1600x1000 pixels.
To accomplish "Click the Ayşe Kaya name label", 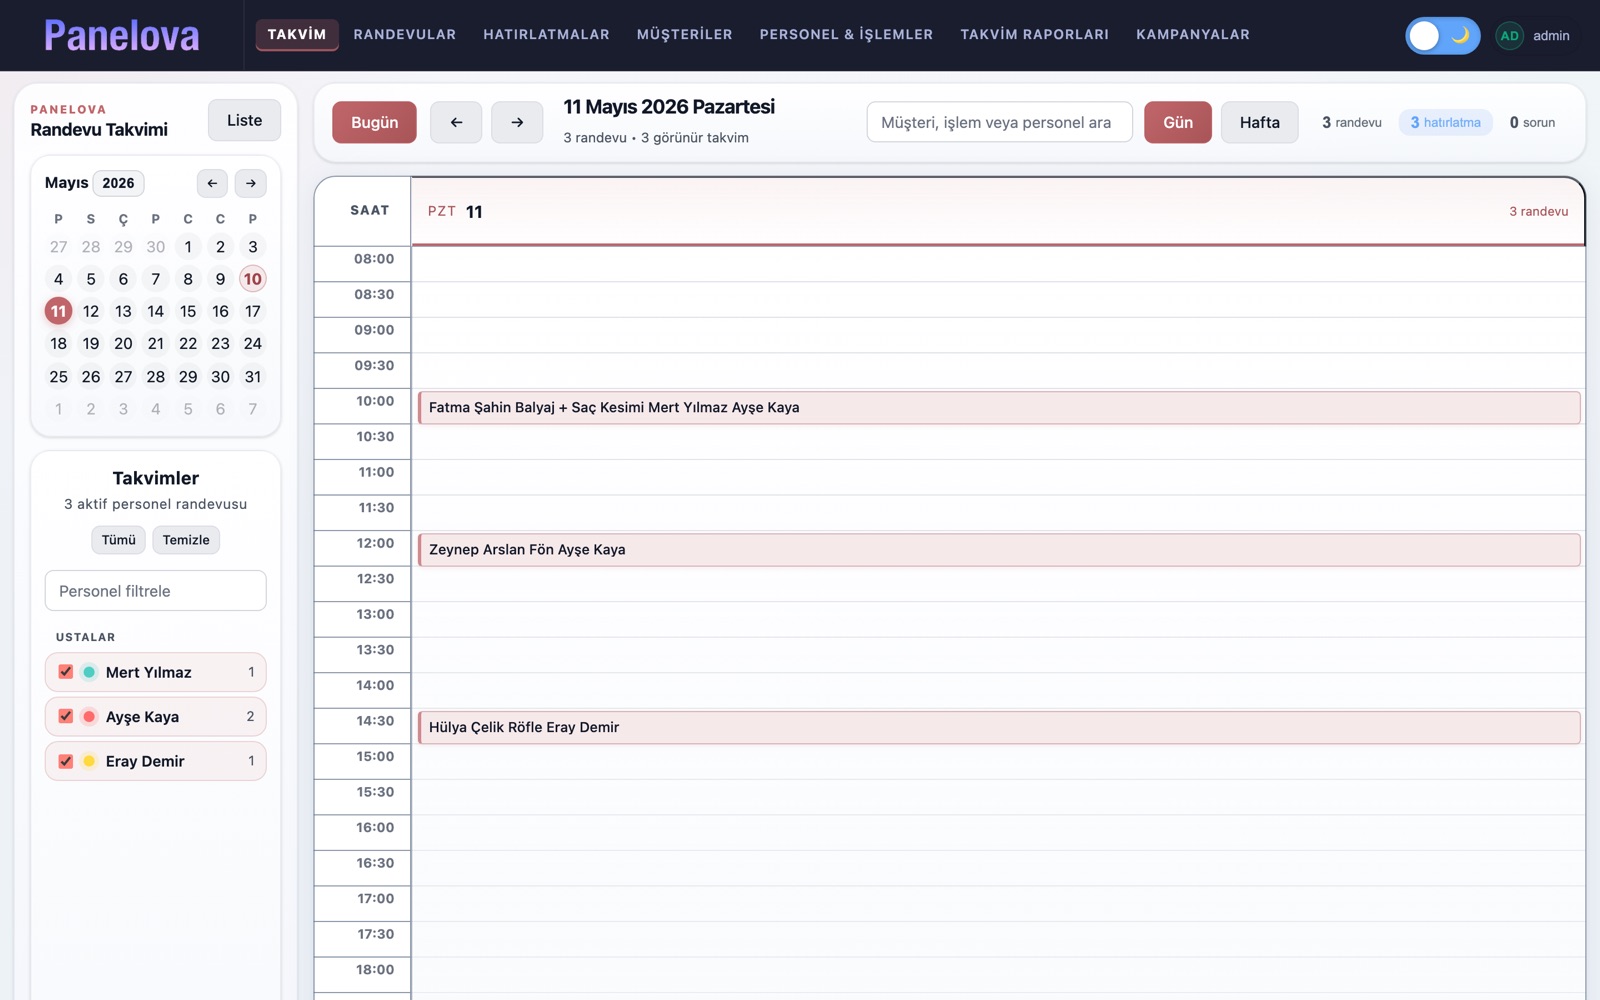I will pyautogui.click(x=142, y=716).
